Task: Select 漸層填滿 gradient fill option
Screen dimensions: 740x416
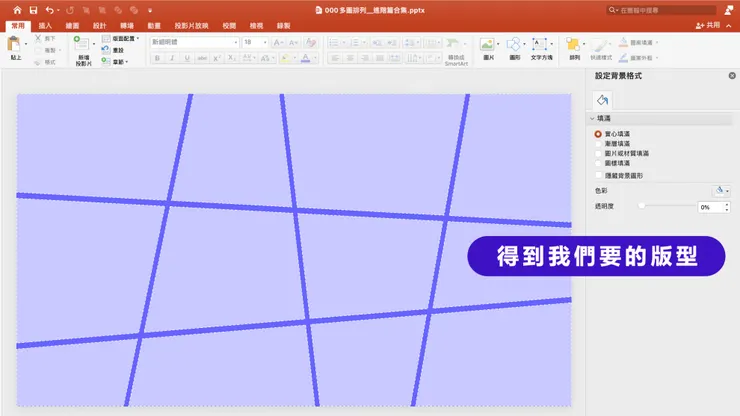Action: click(x=598, y=144)
